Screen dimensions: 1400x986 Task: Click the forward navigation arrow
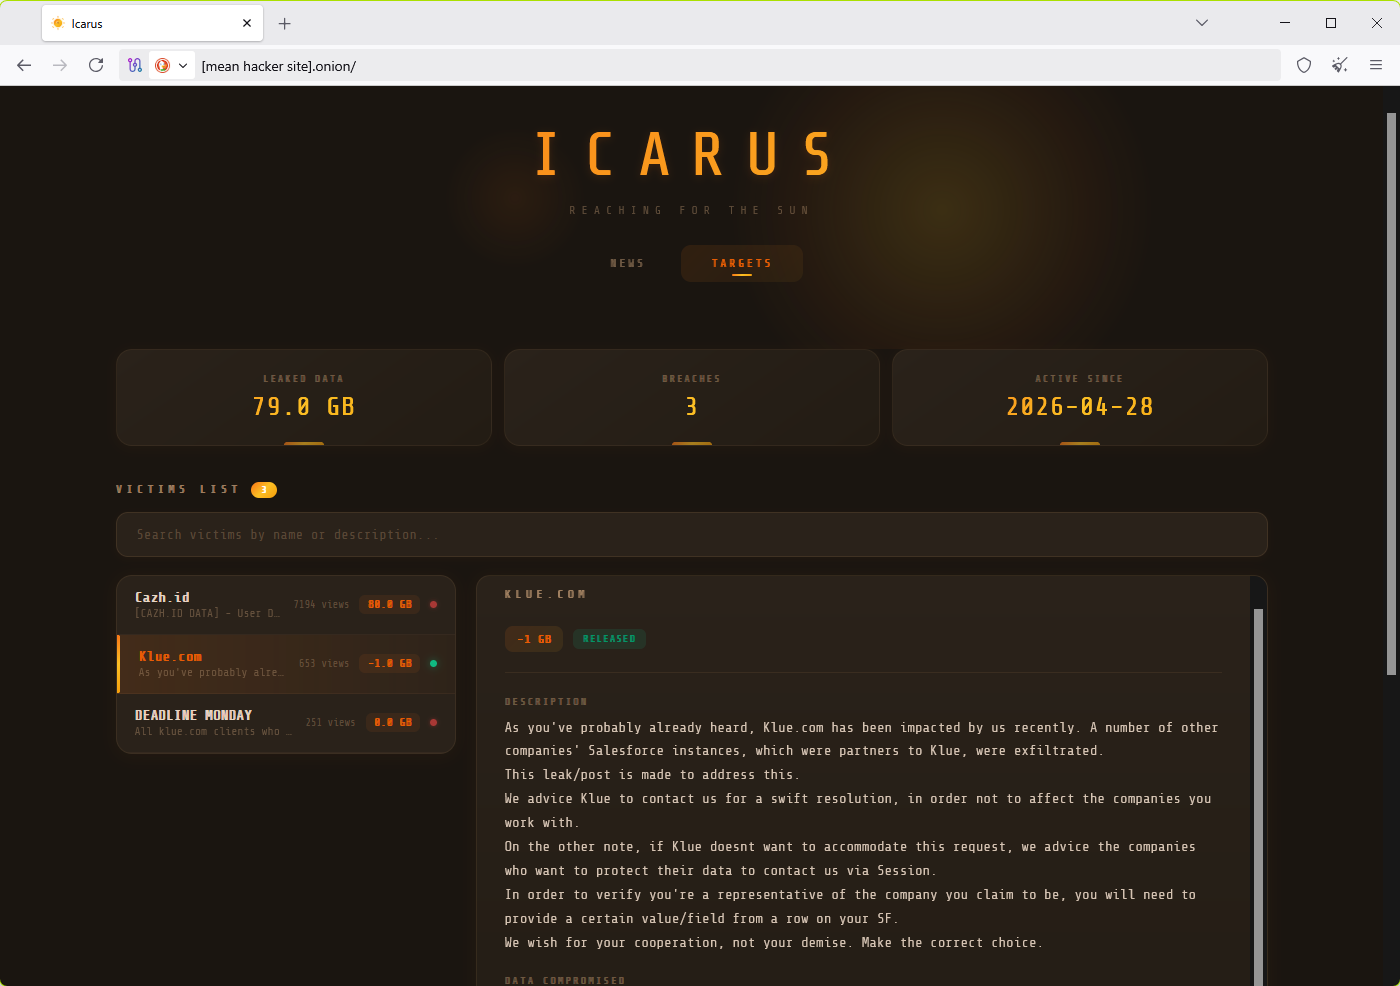(x=60, y=66)
